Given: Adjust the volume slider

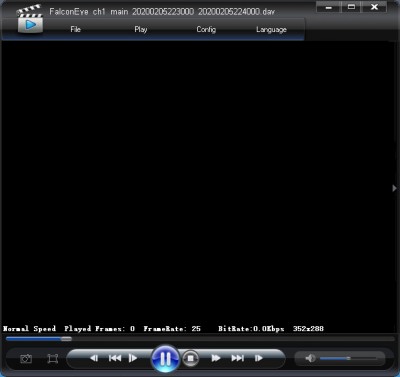Looking at the screenshot, I should (x=348, y=358).
